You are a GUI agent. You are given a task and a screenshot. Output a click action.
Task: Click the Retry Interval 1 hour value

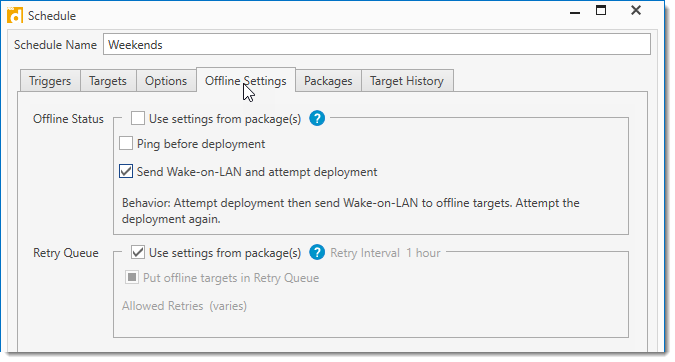click(423, 253)
